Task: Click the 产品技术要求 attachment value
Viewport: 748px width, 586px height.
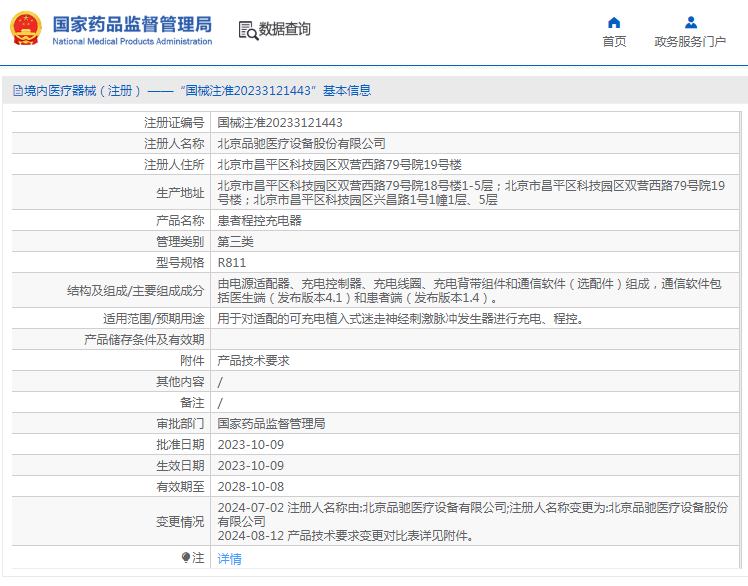Action: [253, 360]
